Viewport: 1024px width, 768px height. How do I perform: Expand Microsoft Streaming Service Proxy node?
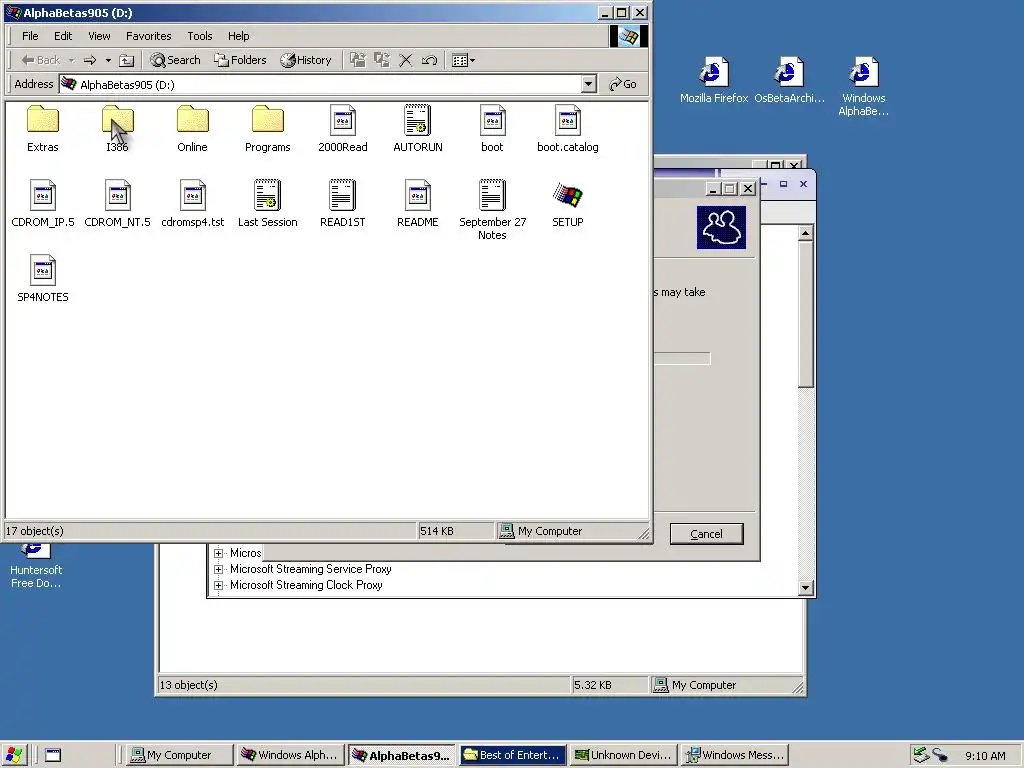pyautogui.click(x=219, y=569)
